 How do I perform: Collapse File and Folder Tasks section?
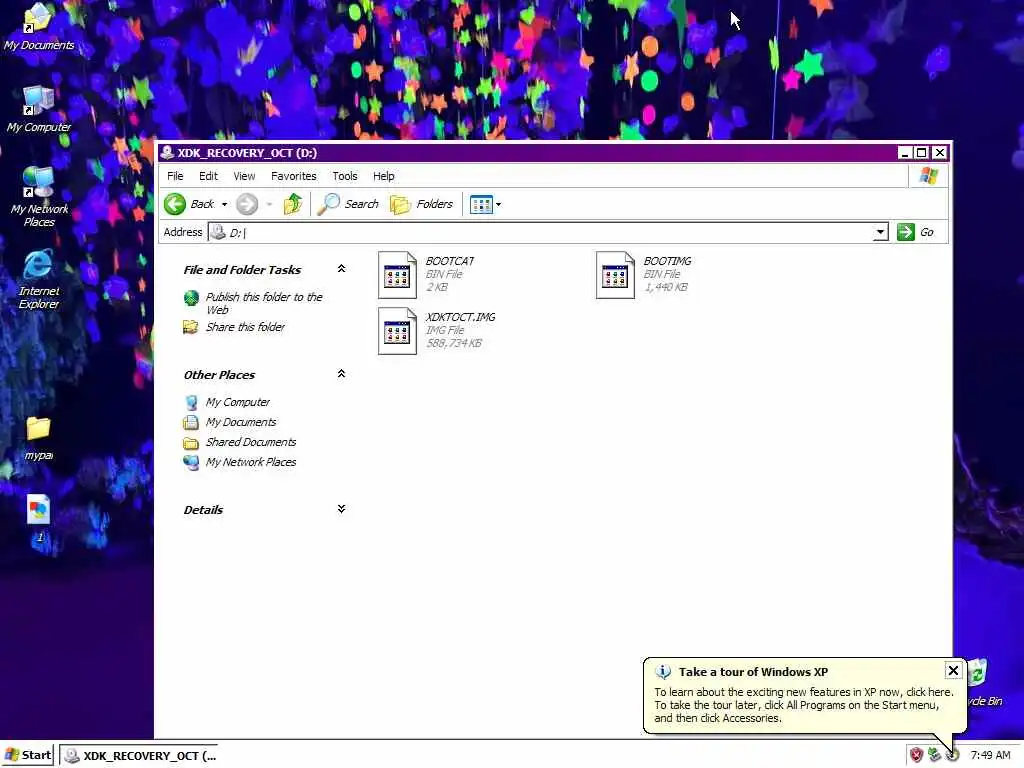(341, 268)
